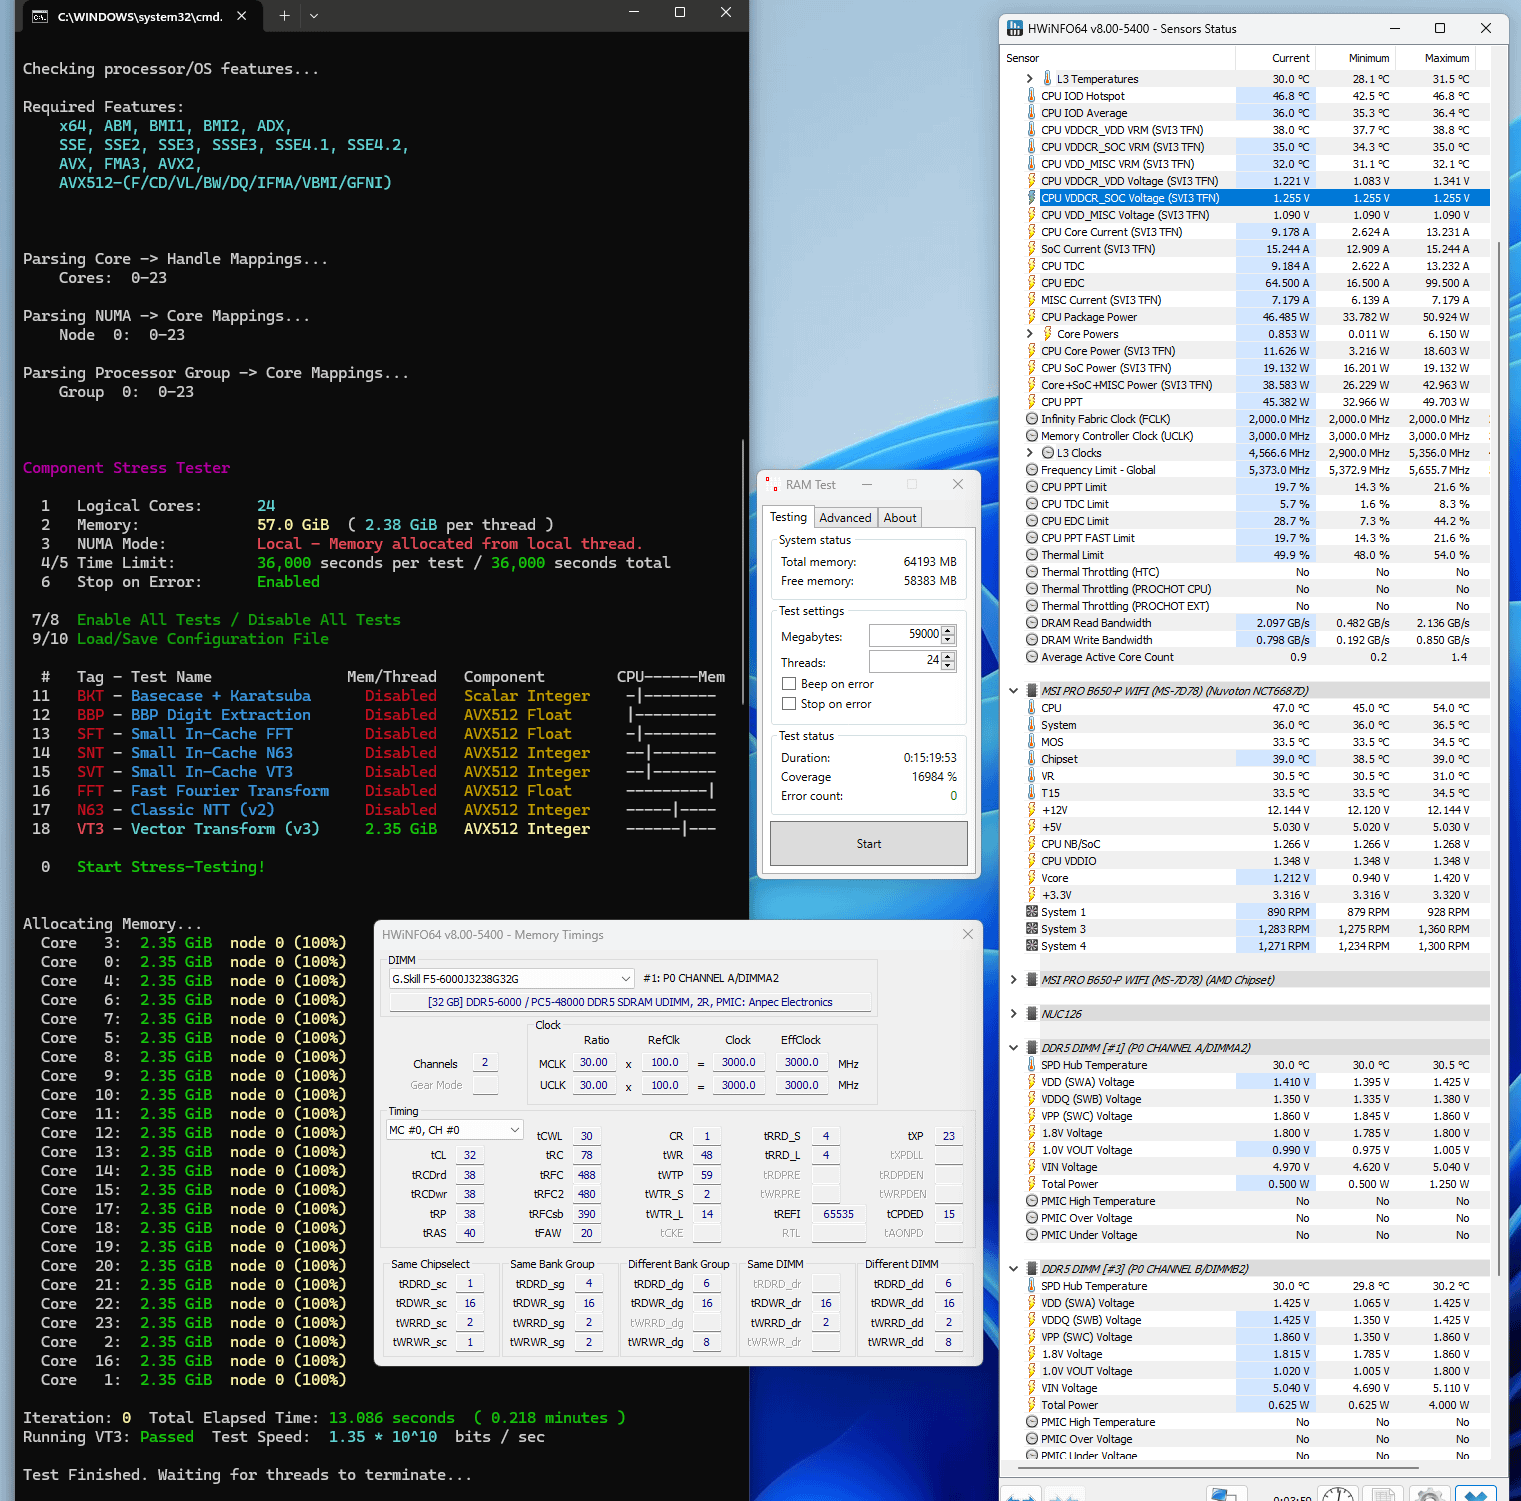Click lightning icon beside CPU VDDCR_VDD Voltage
The image size is (1521, 1501).
click(1031, 181)
